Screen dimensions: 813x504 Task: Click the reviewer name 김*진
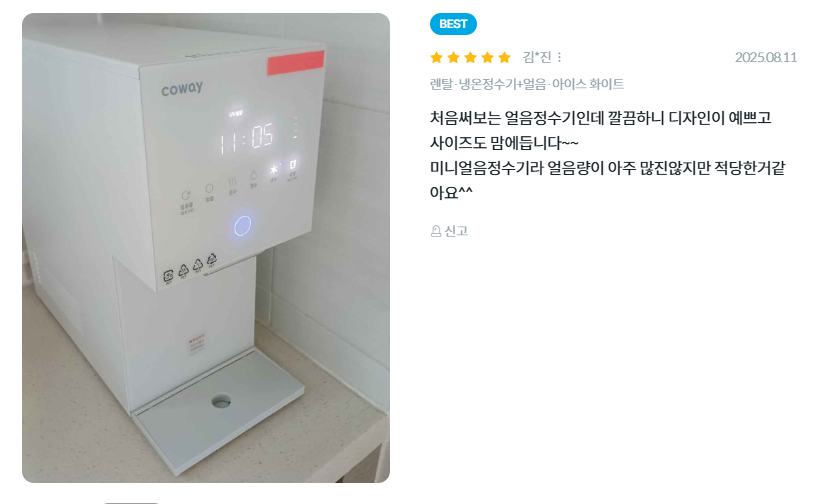[537, 57]
